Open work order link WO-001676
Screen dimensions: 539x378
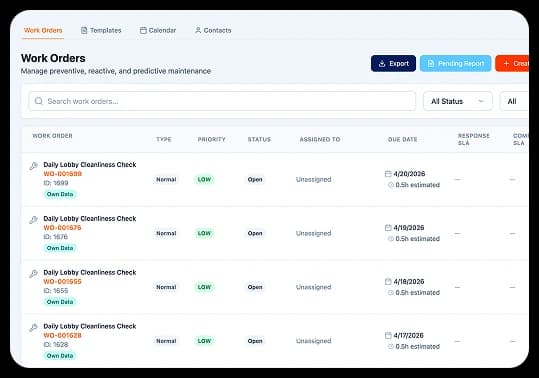tap(63, 228)
